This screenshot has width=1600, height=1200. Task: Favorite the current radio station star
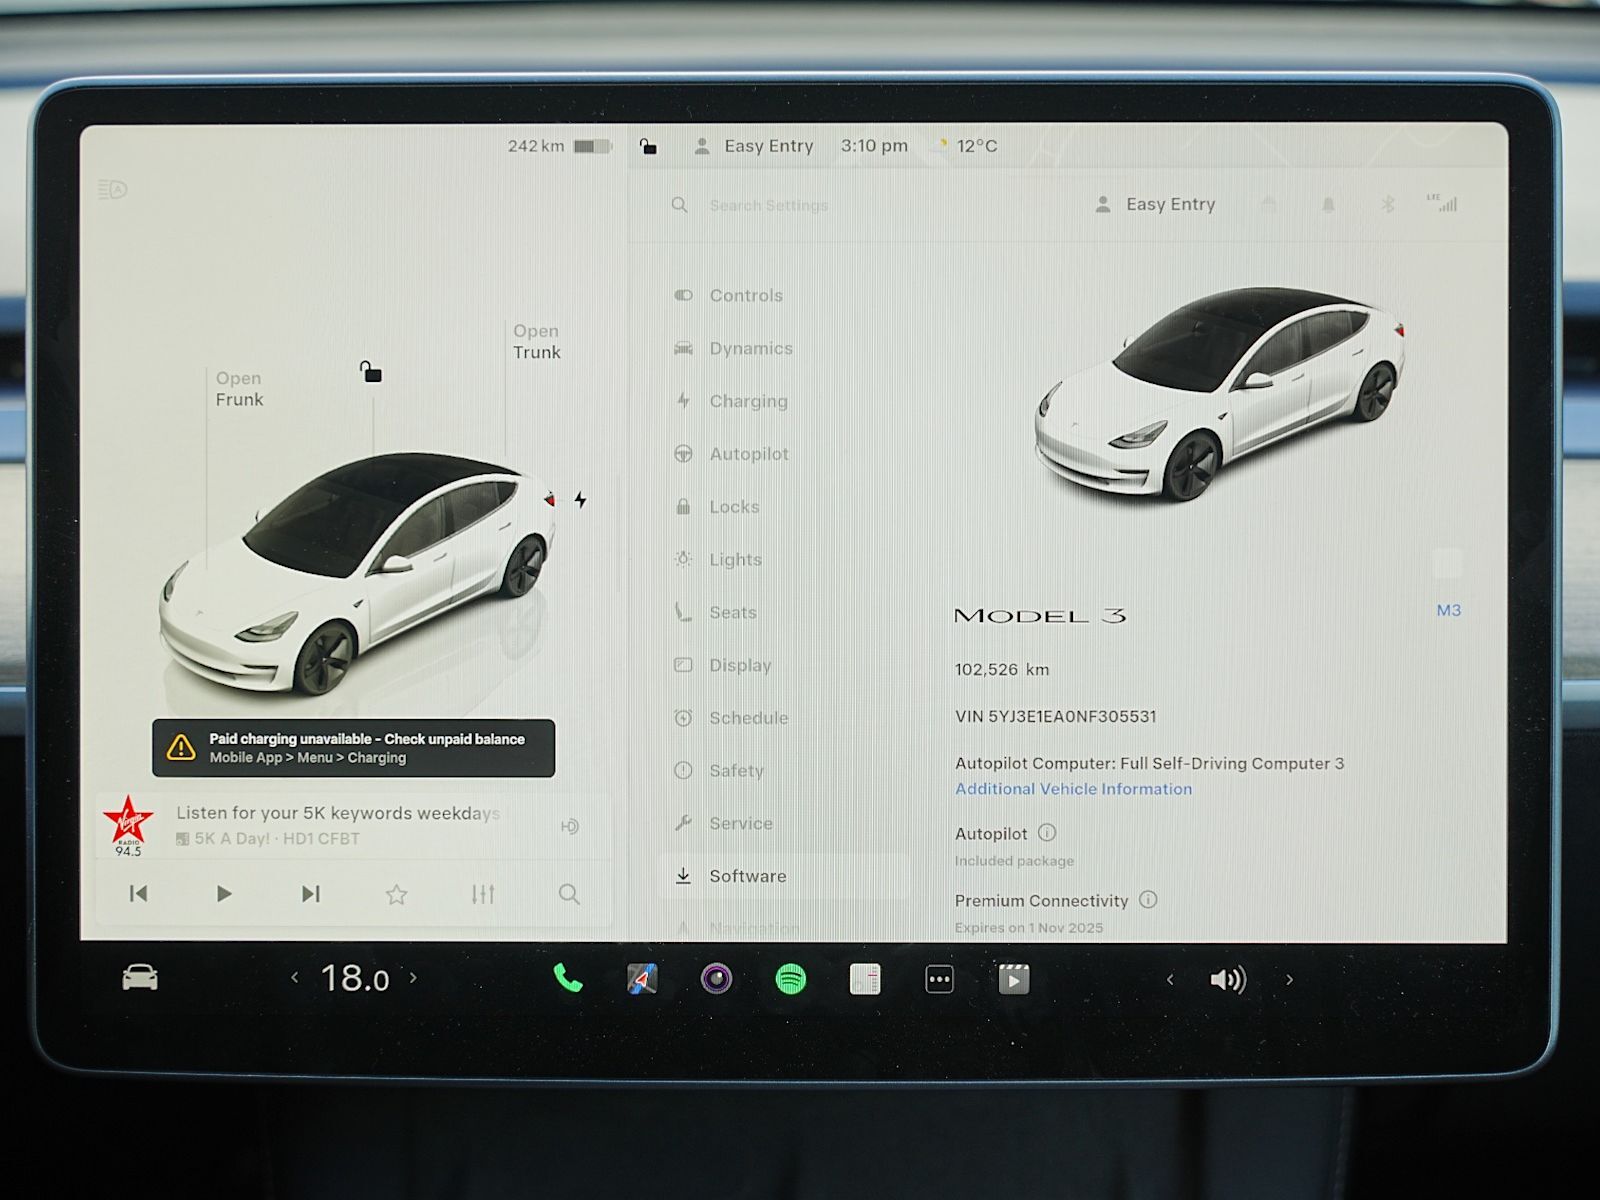[x=397, y=894]
